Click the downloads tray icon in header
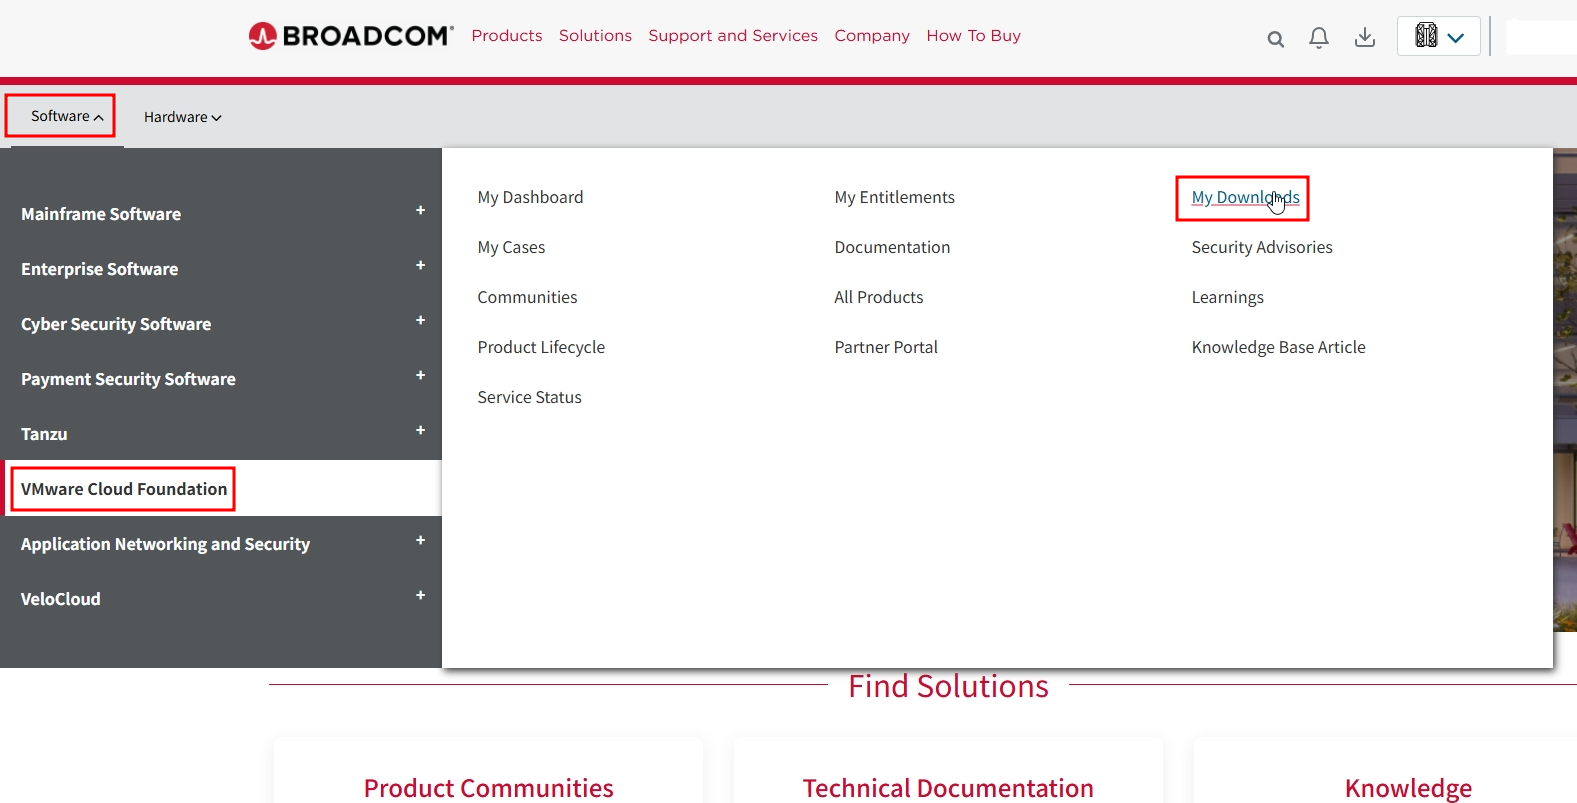Screen dimensions: 1577x803 (x=1364, y=38)
